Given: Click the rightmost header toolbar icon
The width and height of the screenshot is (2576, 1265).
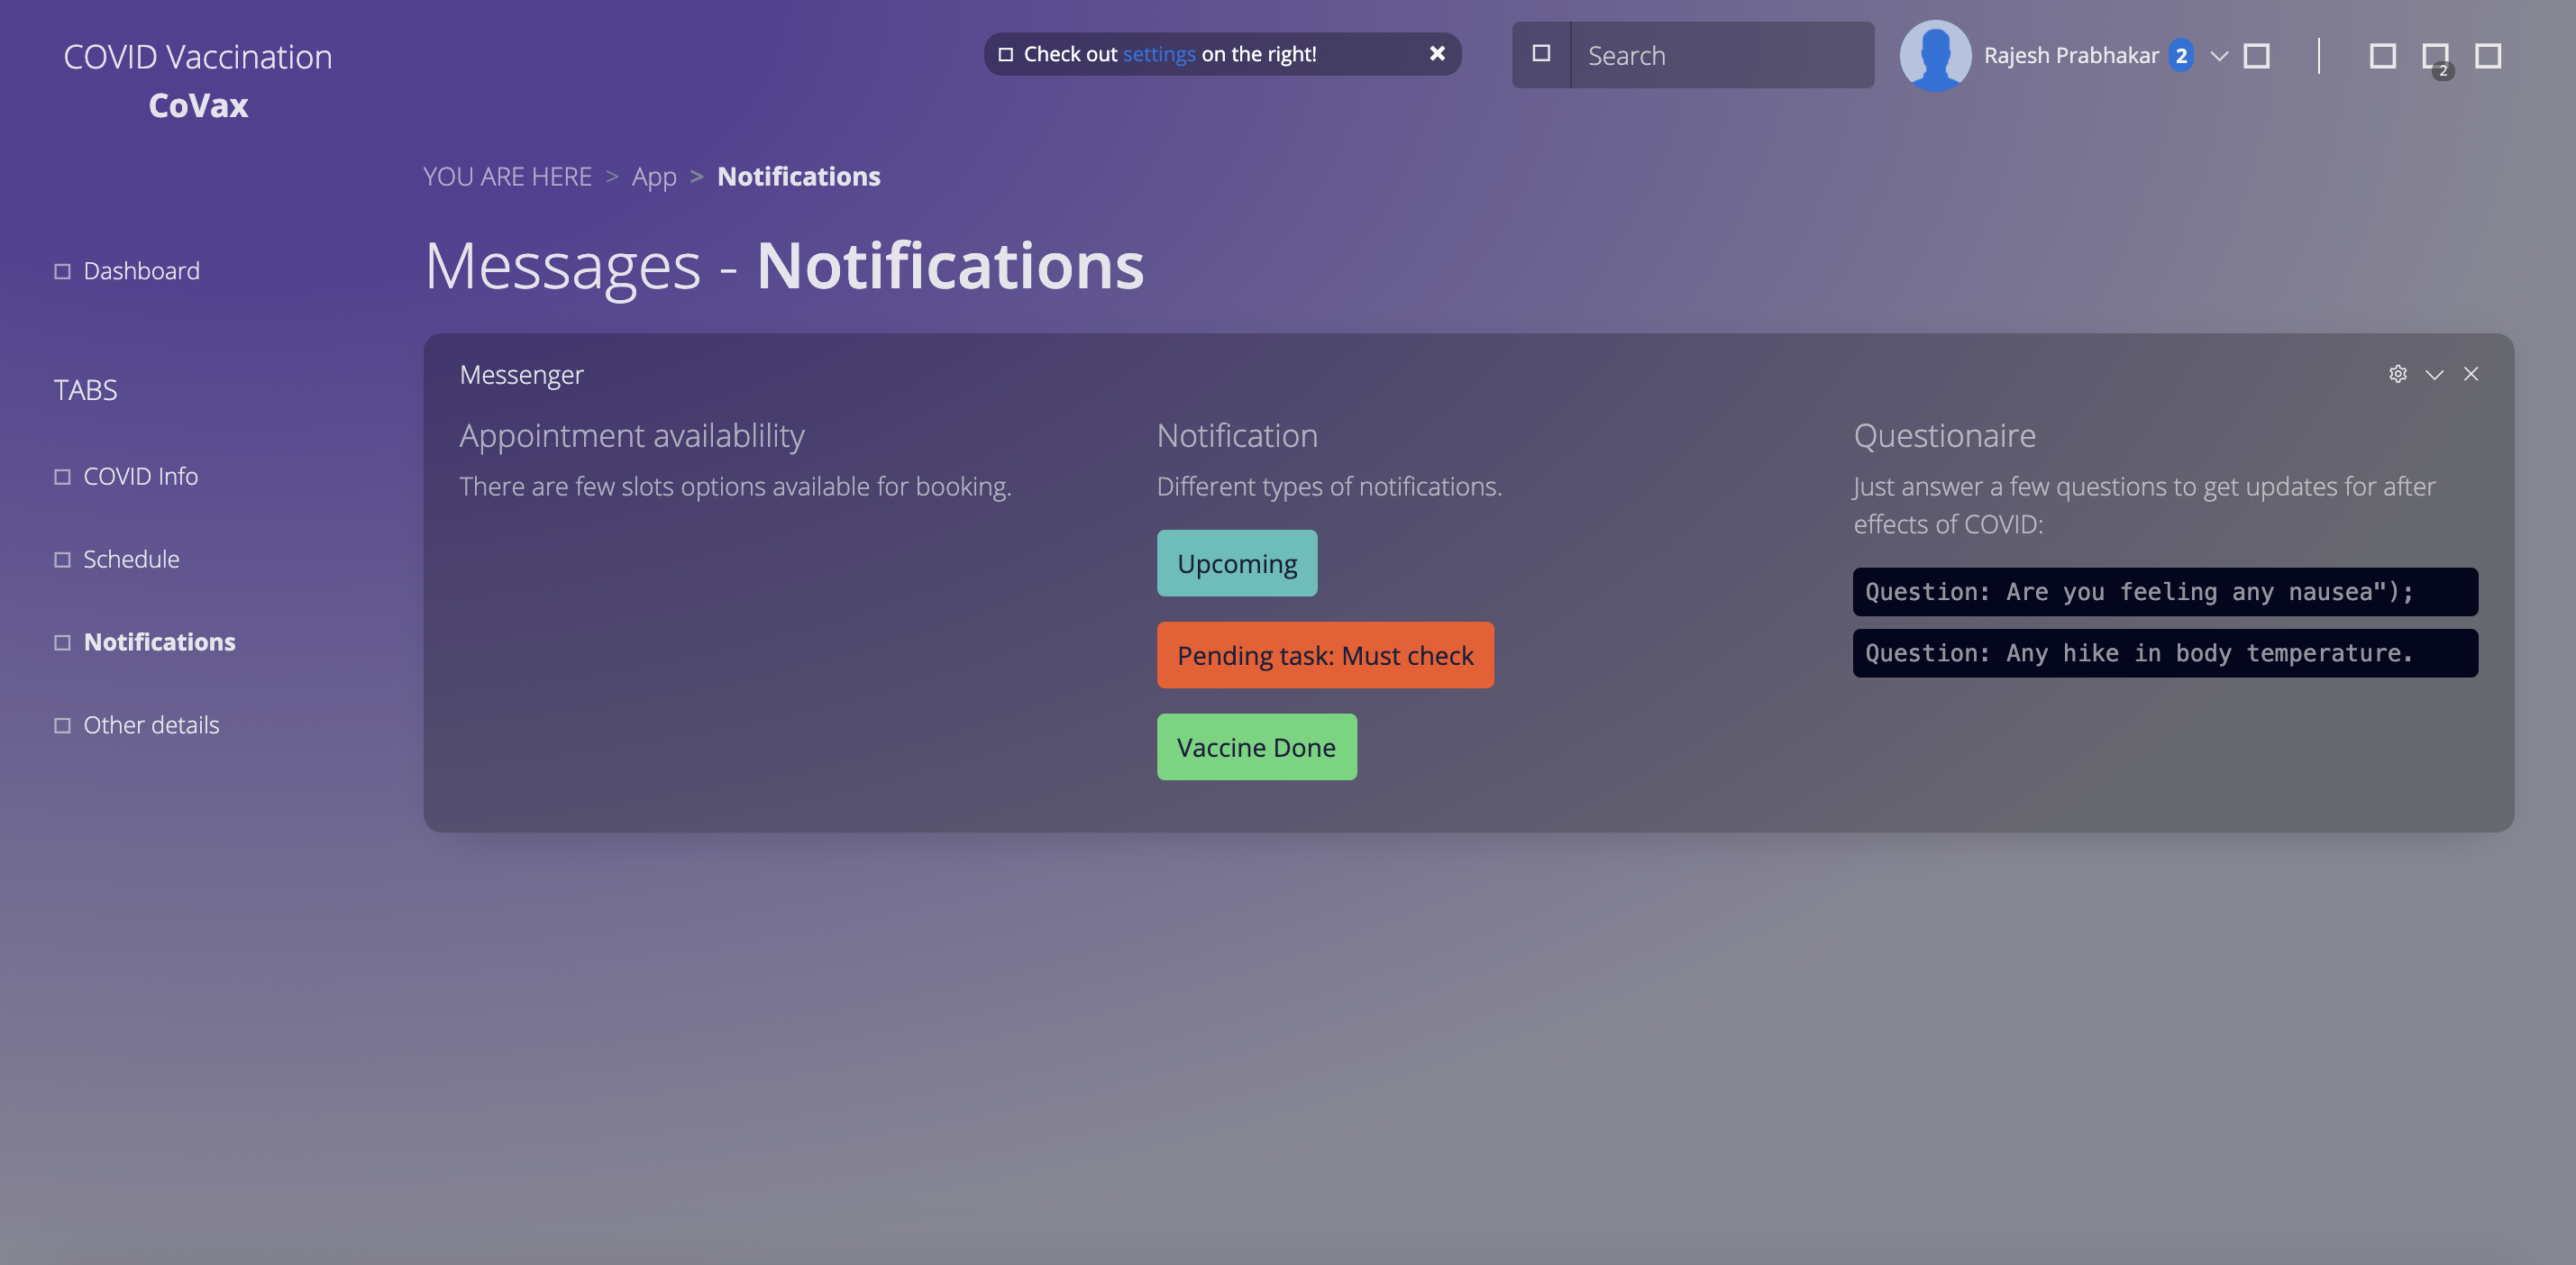Looking at the screenshot, I should 2488,56.
